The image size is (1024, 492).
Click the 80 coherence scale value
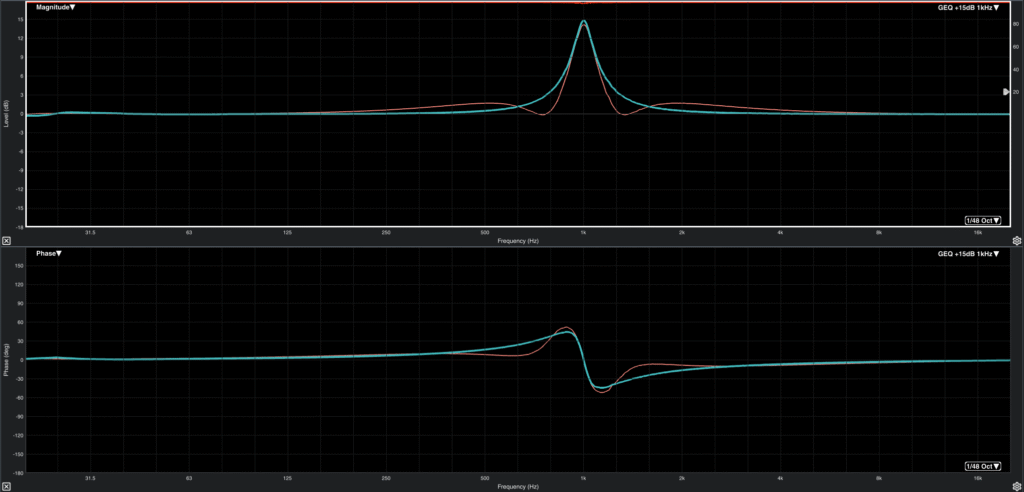click(x=1016, y=24)
